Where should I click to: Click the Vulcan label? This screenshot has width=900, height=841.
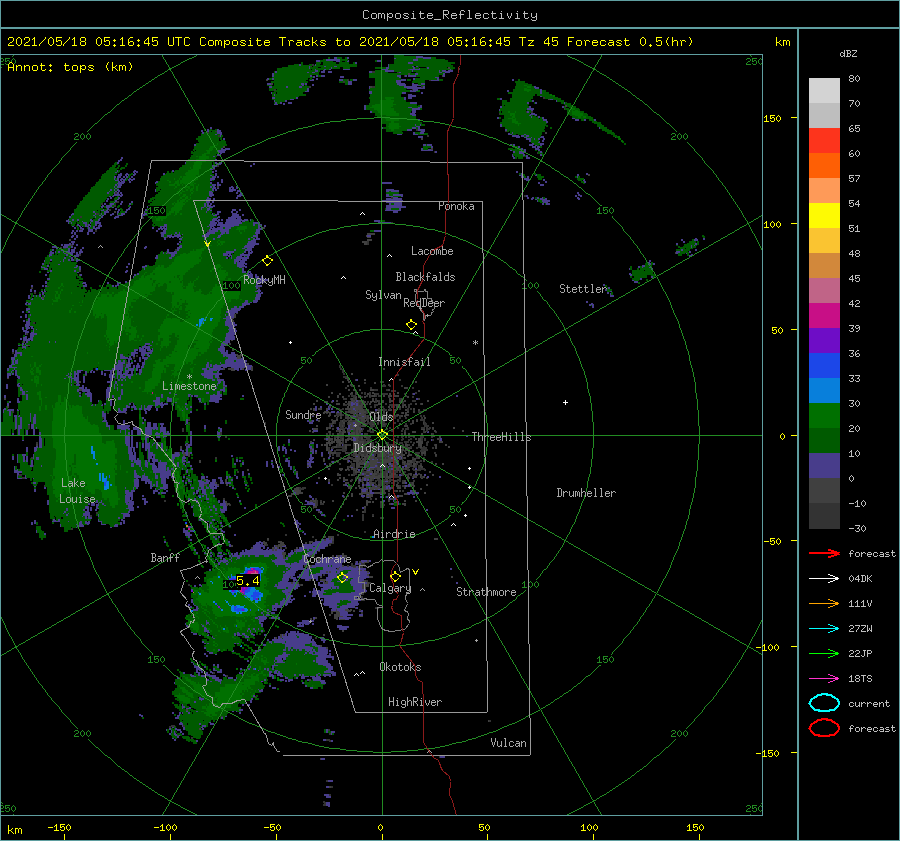(x=509, y=743)
